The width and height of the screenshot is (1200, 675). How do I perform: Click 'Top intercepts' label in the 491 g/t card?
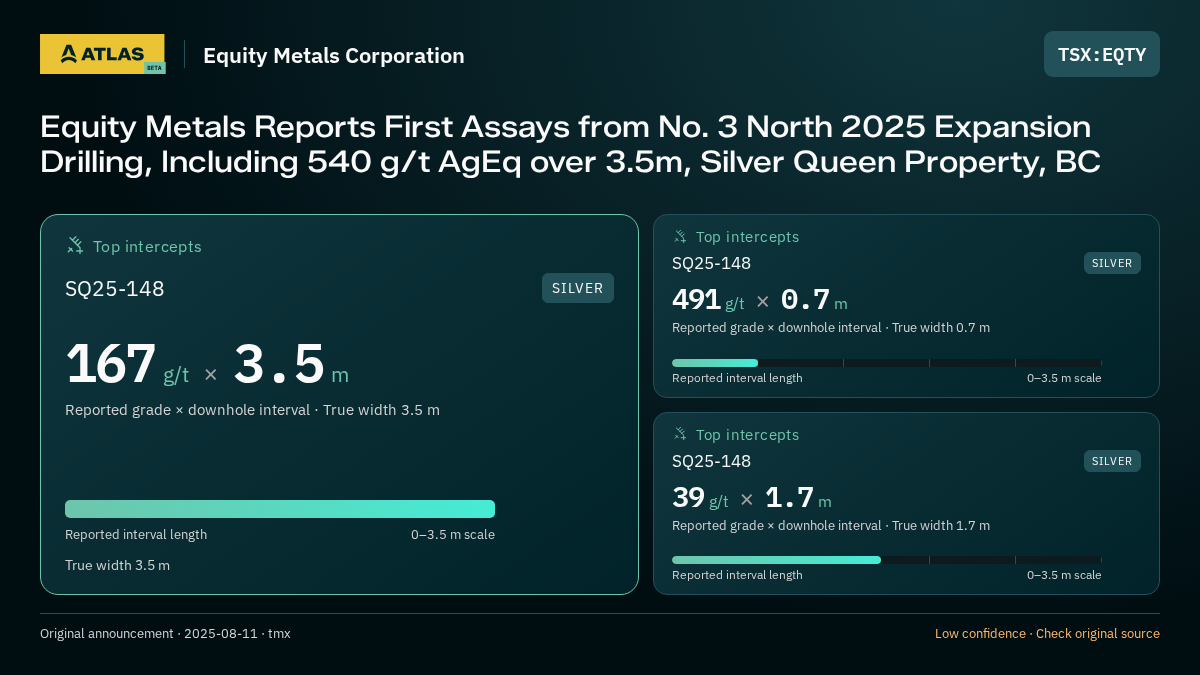click(x=747, y=237)
